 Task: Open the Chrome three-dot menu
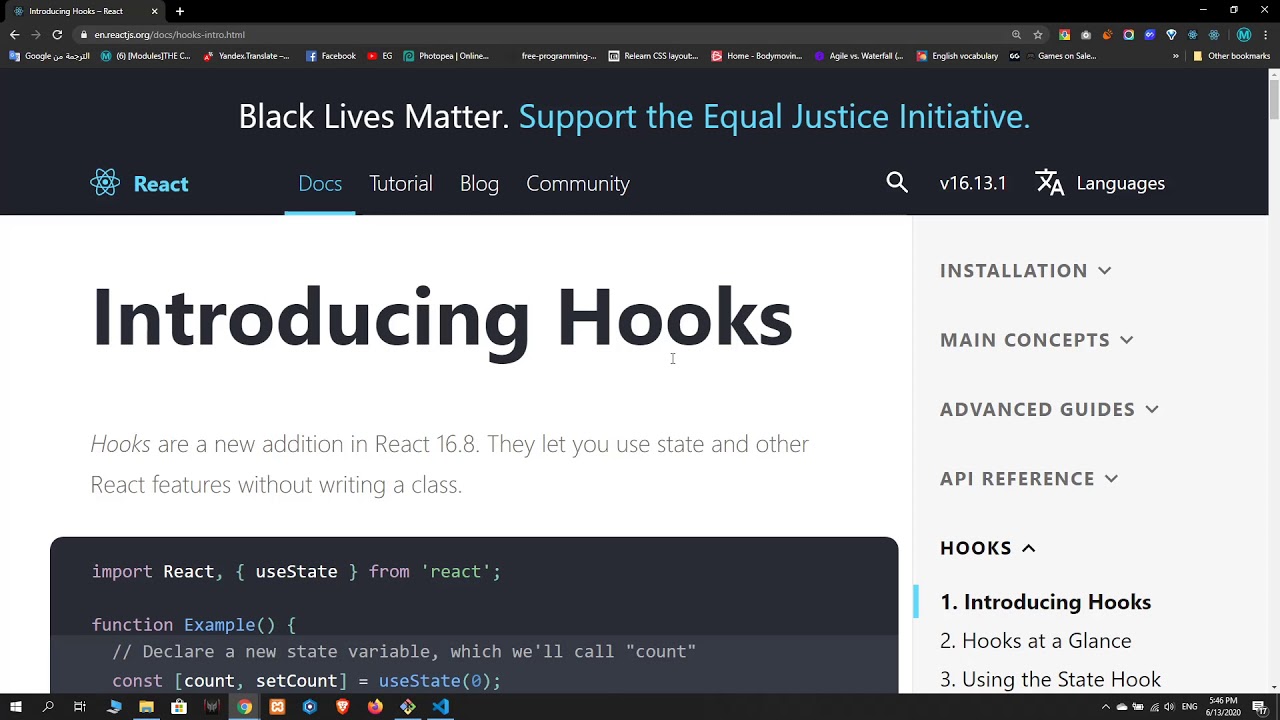coord(1265,34)
